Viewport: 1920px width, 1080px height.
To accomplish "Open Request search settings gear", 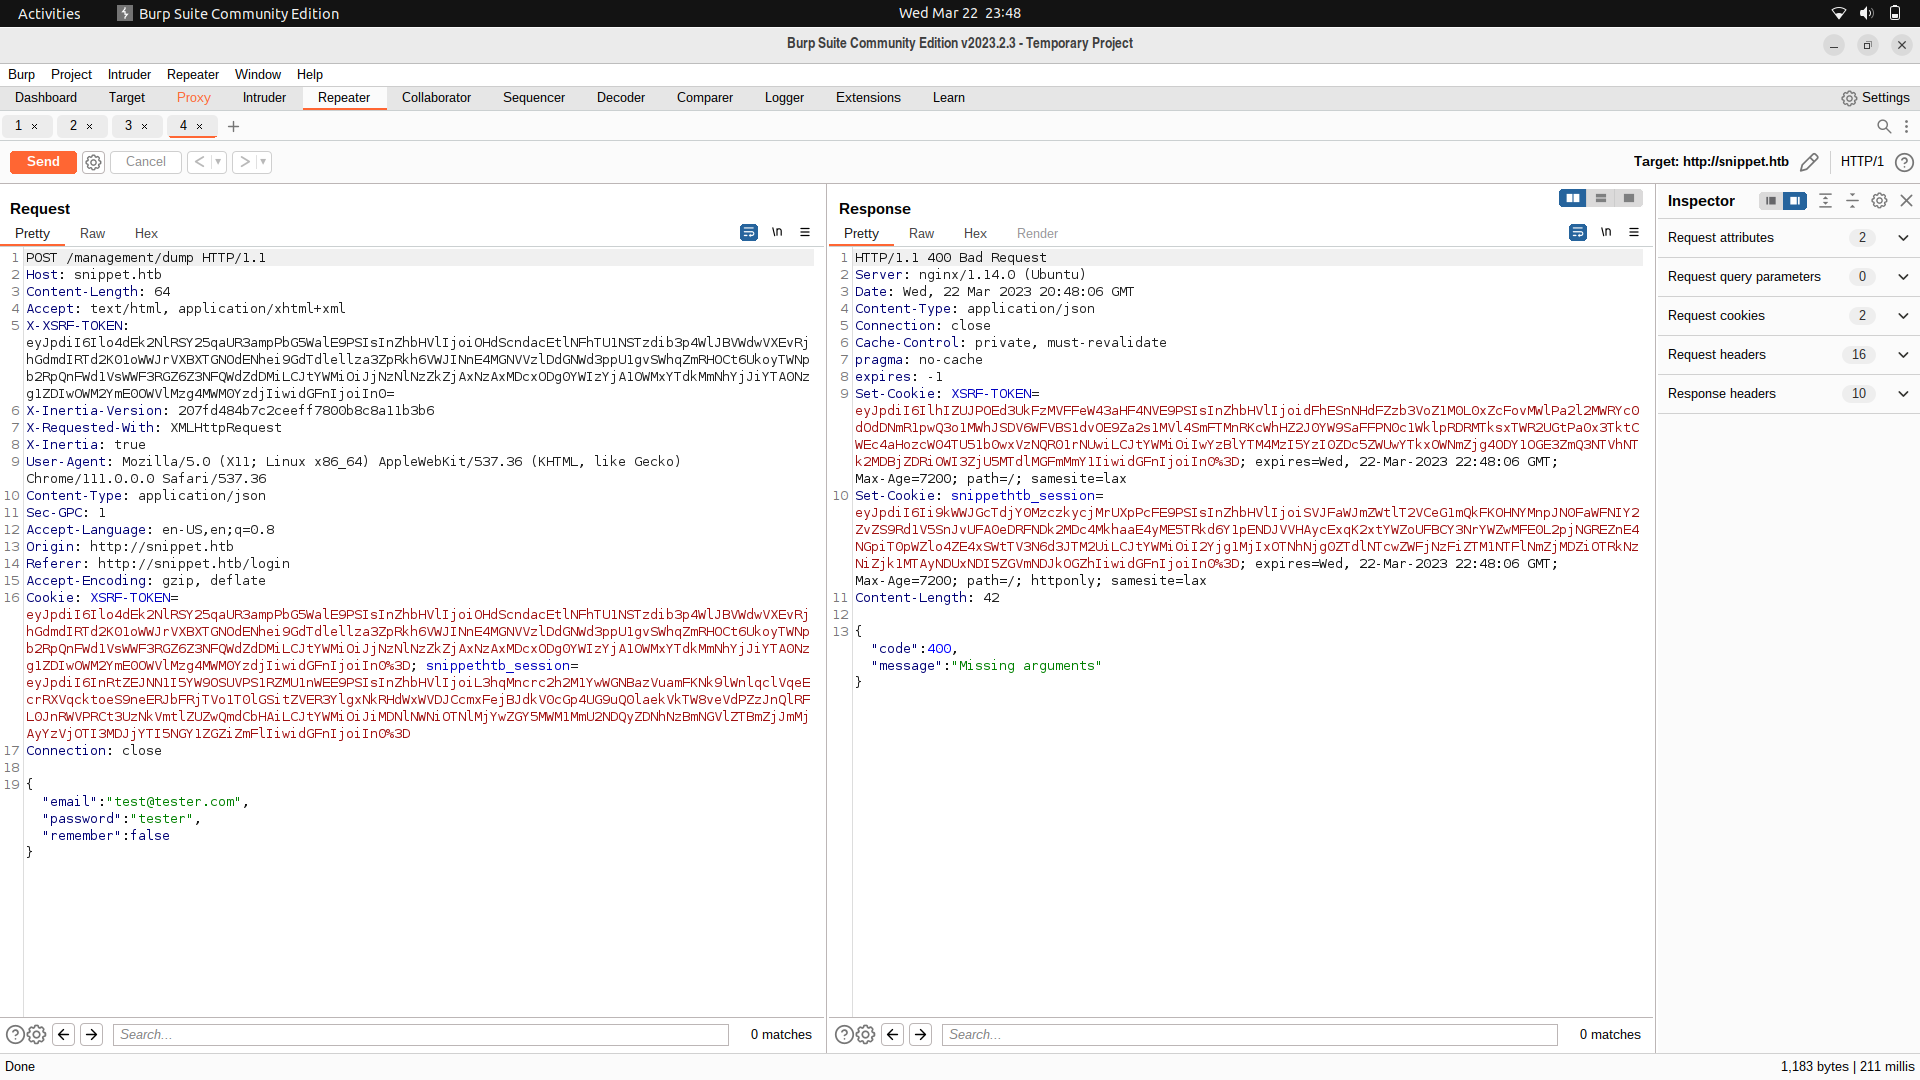I will tap(37, 1035).
